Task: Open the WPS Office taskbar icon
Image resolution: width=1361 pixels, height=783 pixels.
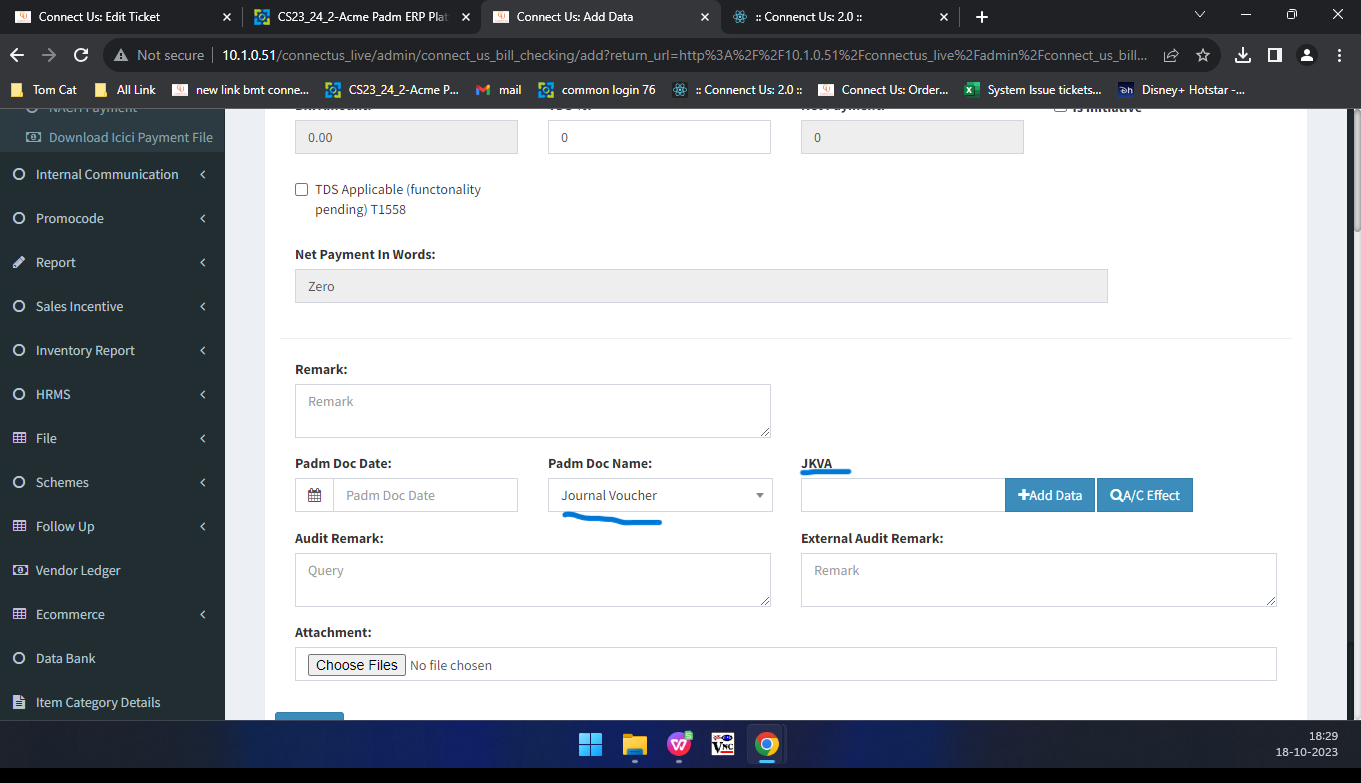Action: coord(679,744)
